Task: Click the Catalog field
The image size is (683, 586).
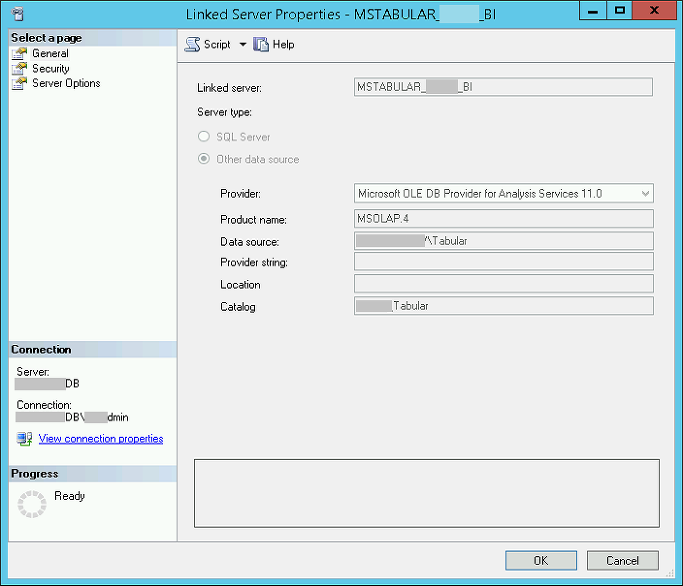Action: tap(504, 306)
